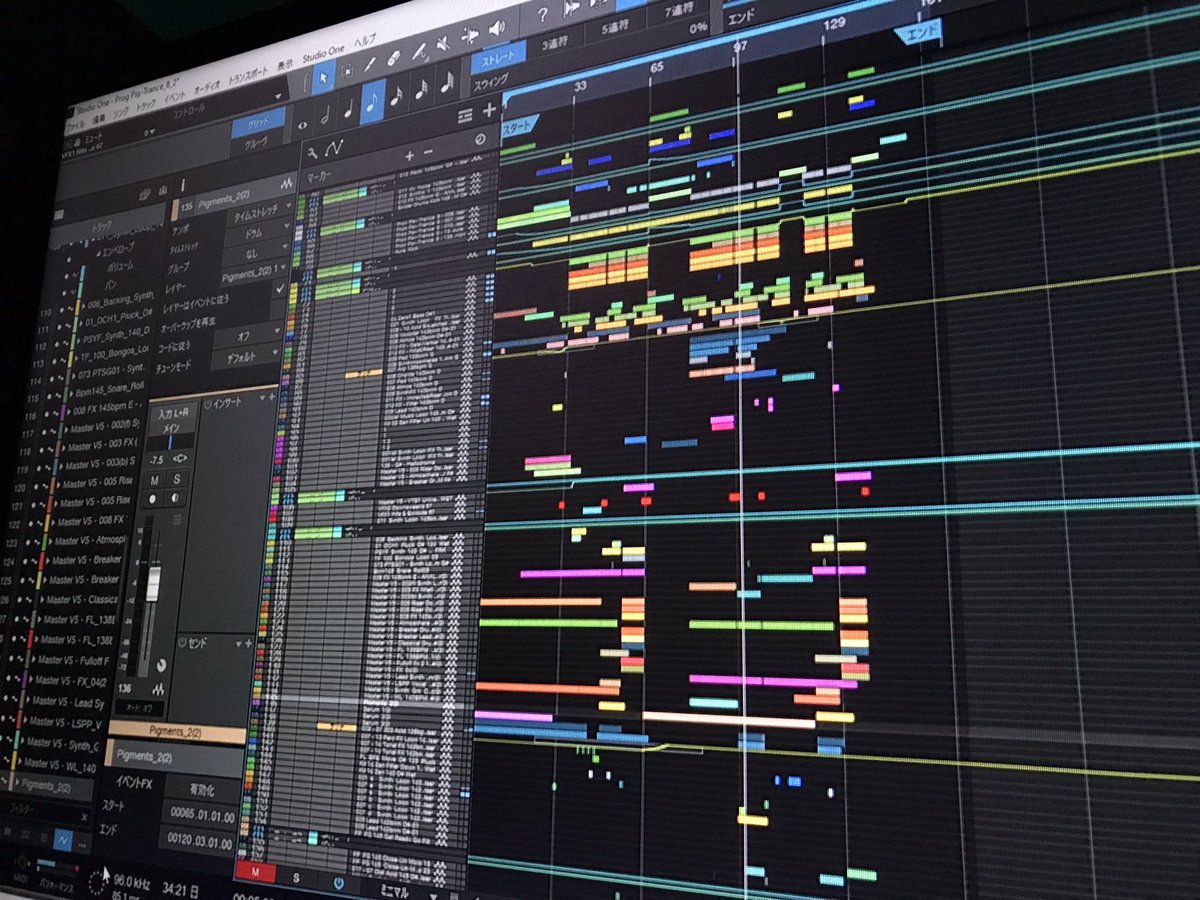1200x900 pixels.
Task: Open the Studio One menu
Action: (x=324, y=52)
